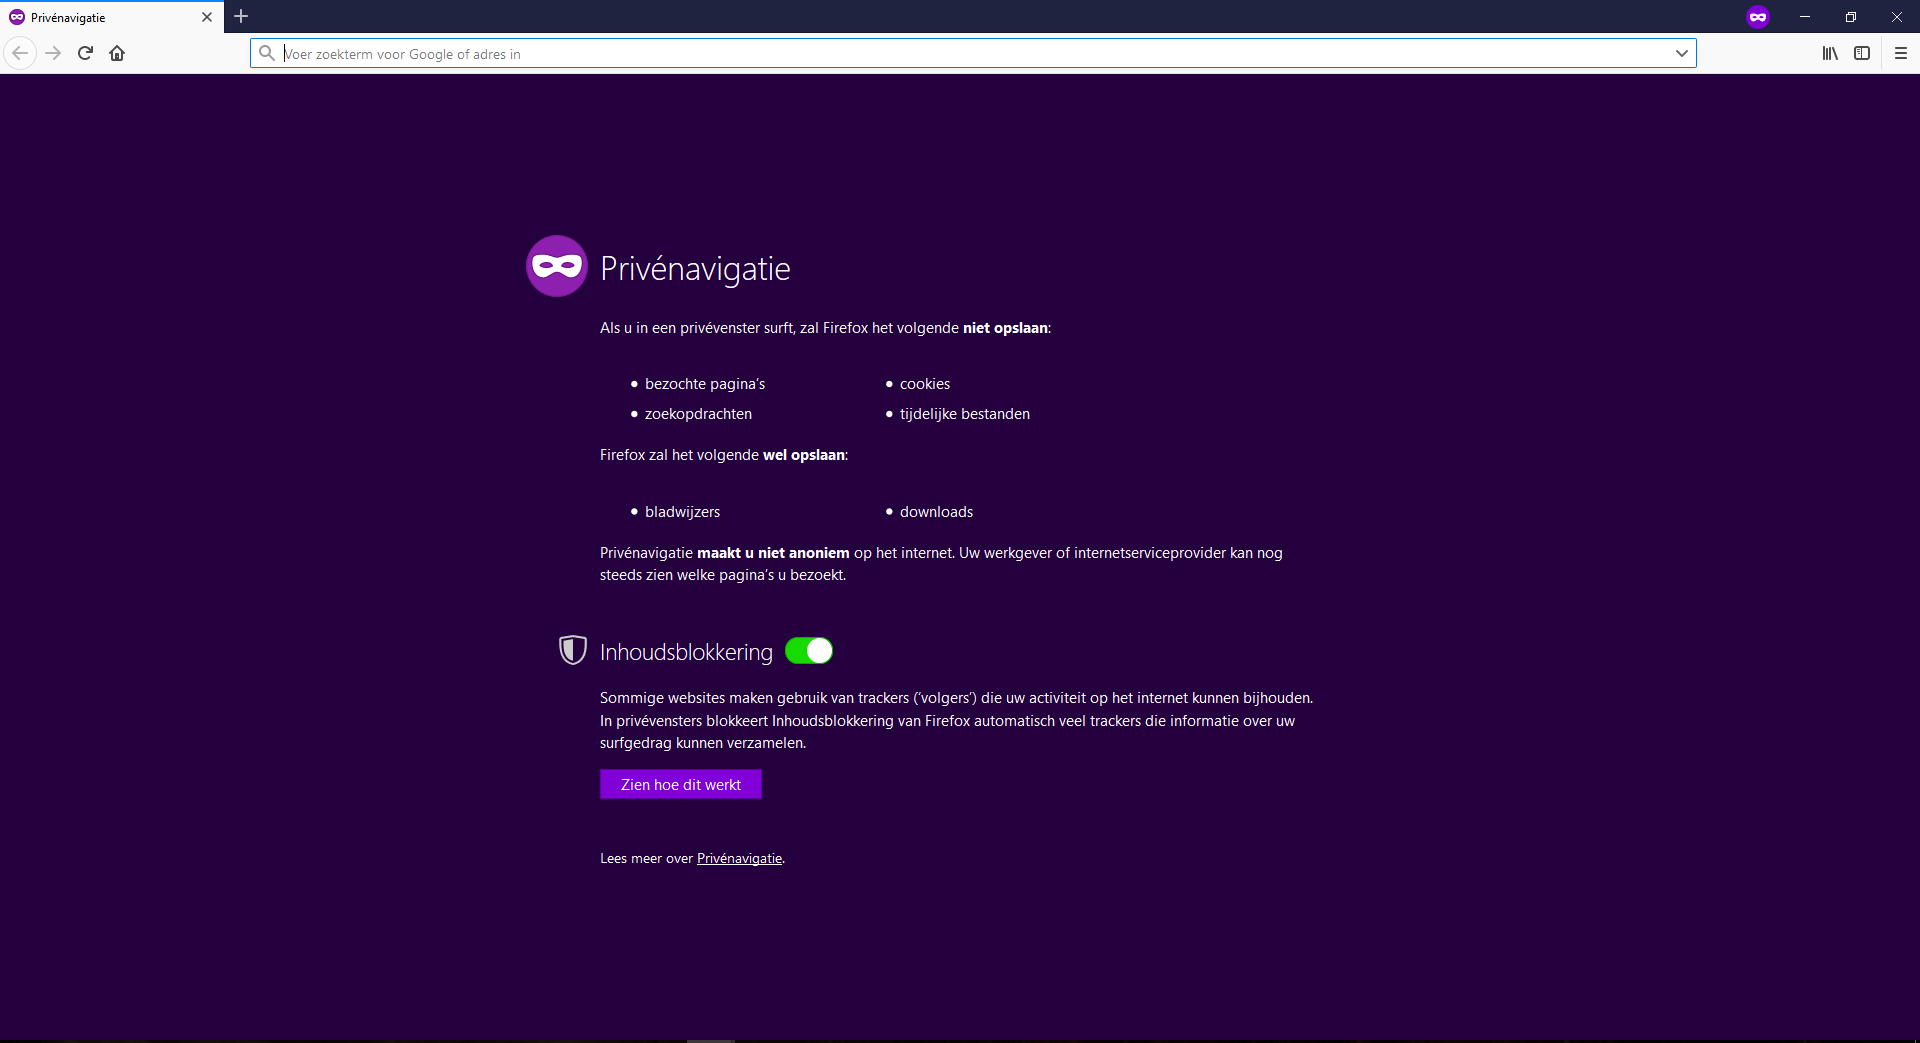1920x1043 pixels.
Task: Focus the address and search bar
Action: (x=973, y=53)
